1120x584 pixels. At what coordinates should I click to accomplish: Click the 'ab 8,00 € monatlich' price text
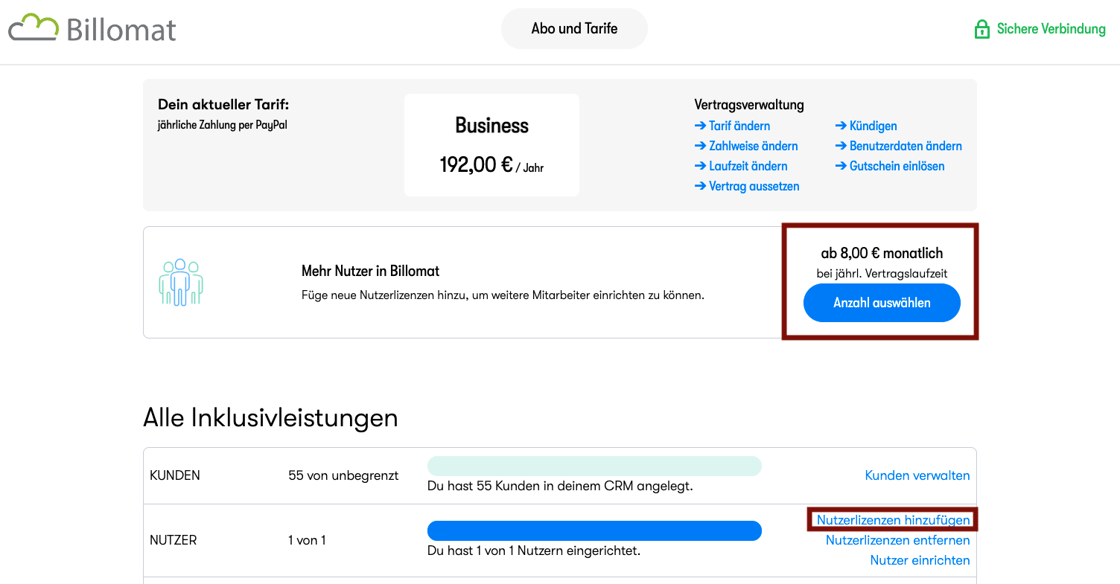881,253
